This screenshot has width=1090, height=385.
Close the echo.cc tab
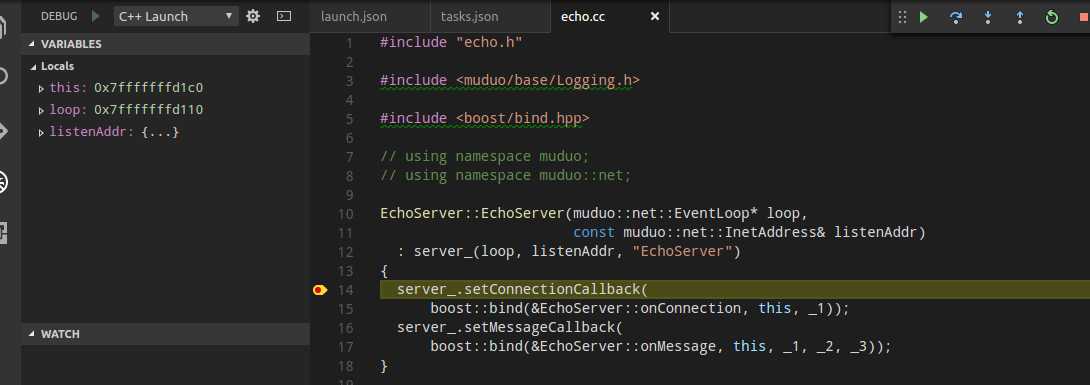tap(654, 16)
